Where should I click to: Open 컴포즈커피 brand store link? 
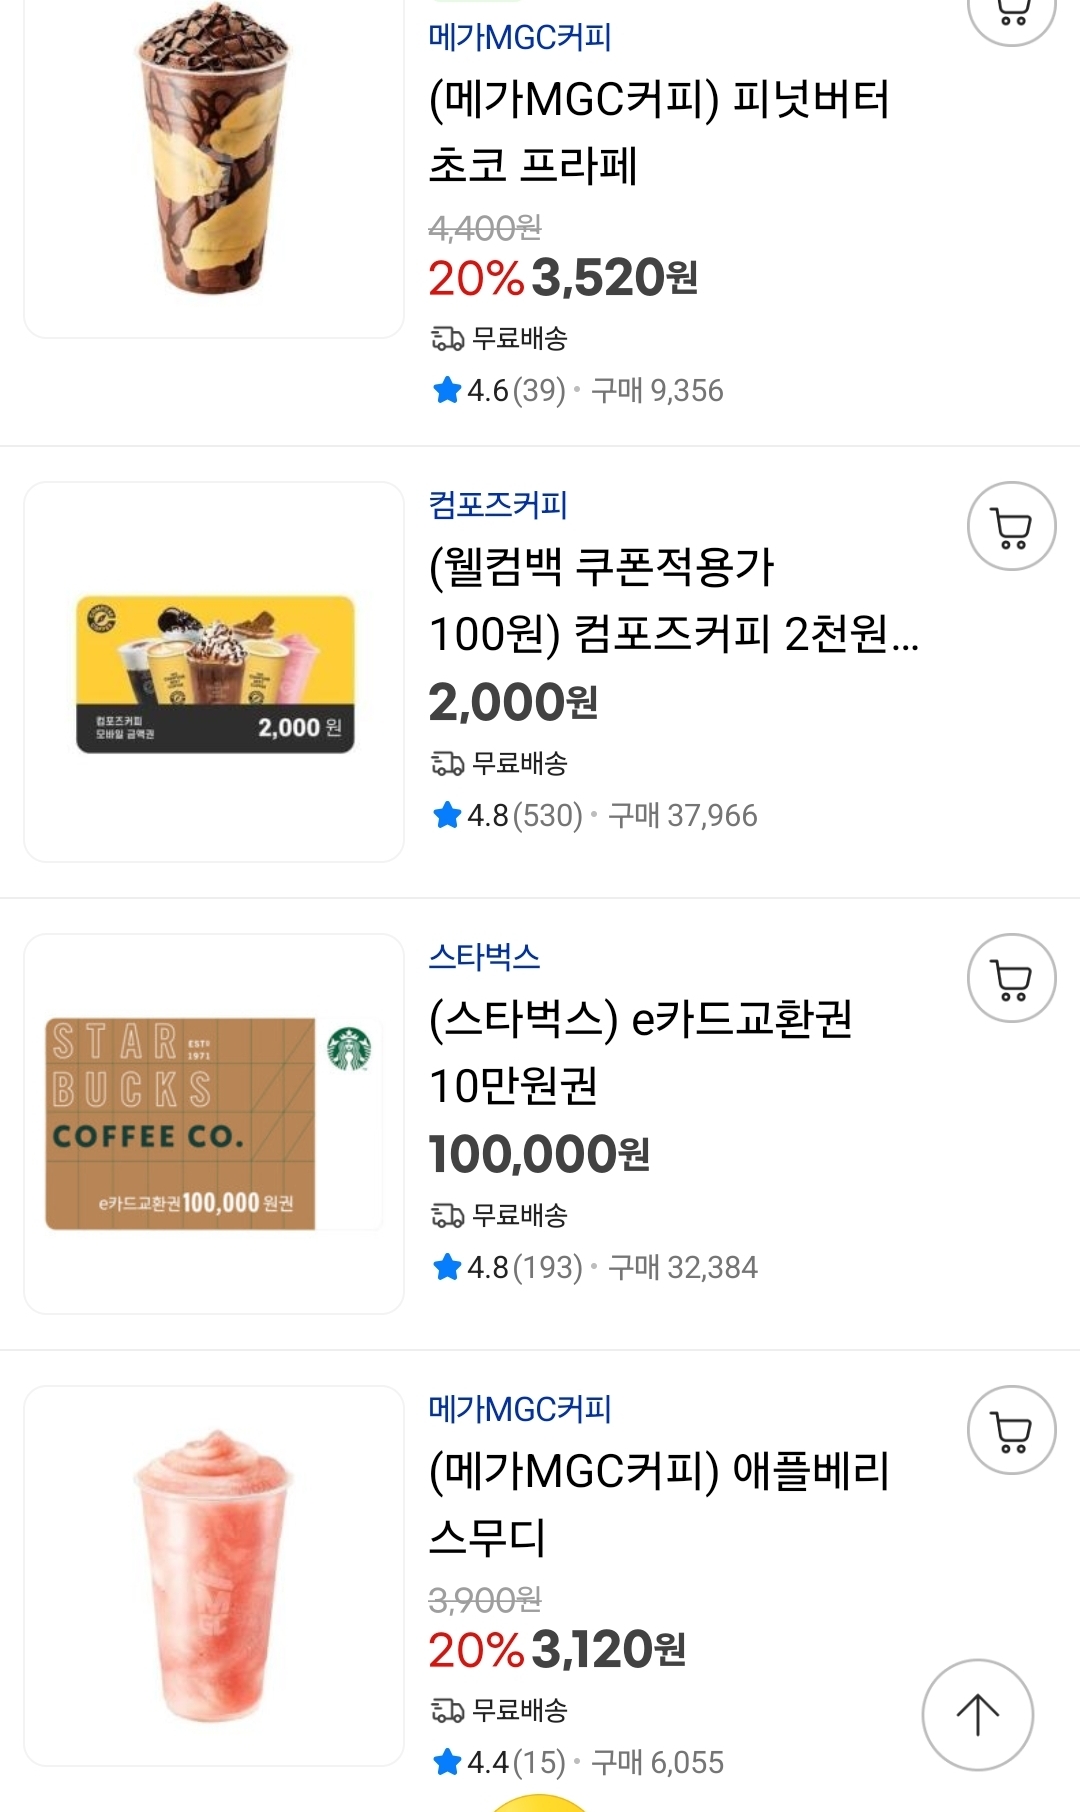(498, 505)
